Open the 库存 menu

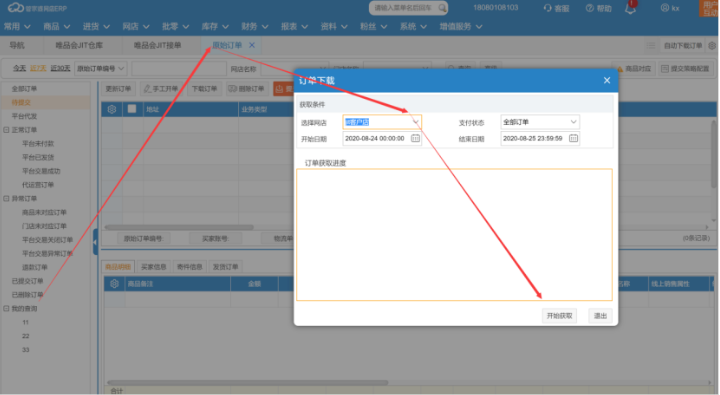pyautogui.click(x=215, y=27)
